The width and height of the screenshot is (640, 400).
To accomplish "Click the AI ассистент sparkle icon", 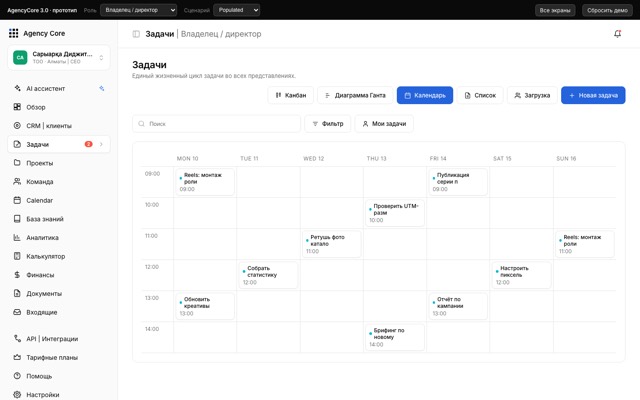I will (17, 88).
